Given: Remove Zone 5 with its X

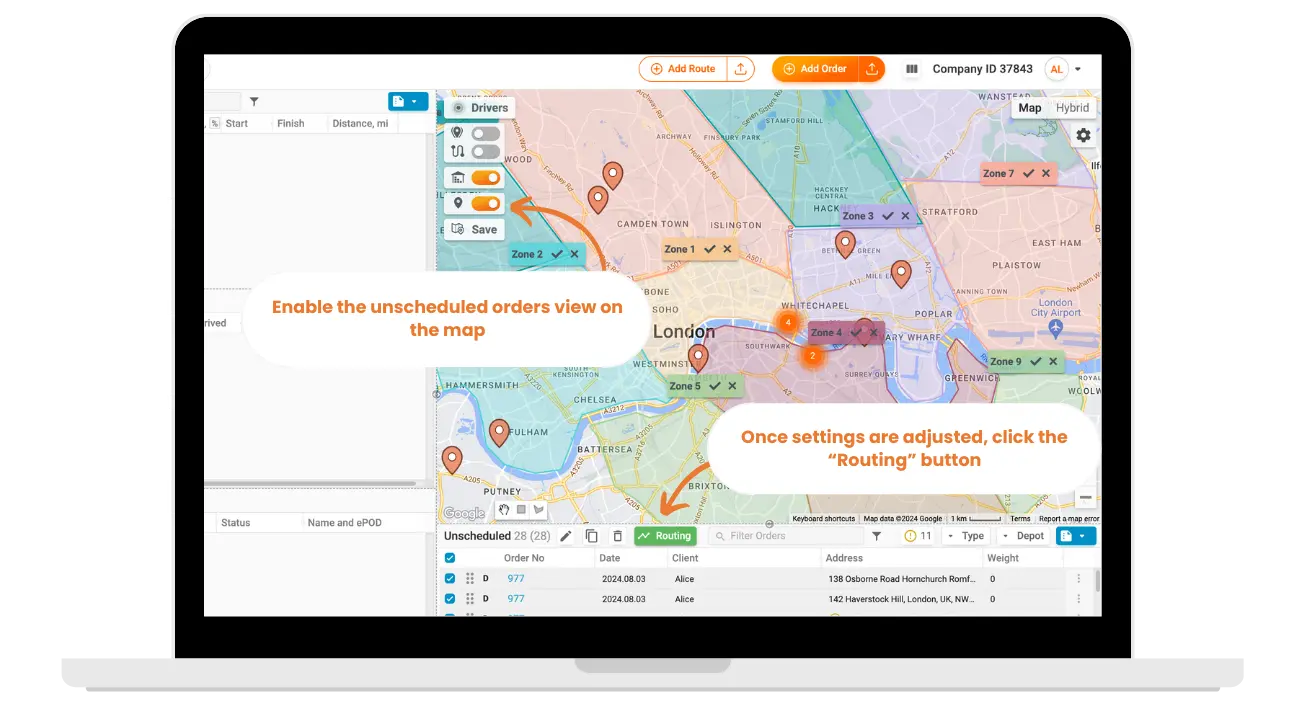Looking at the screenshot, I should tap(732, 386).
